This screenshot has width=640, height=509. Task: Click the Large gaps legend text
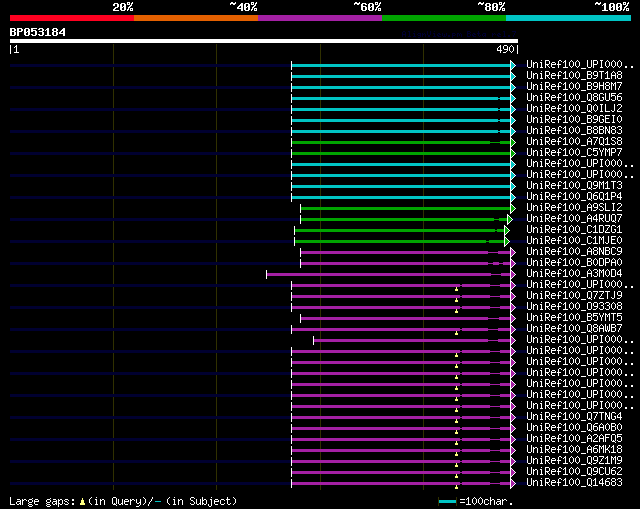(42, 501)
